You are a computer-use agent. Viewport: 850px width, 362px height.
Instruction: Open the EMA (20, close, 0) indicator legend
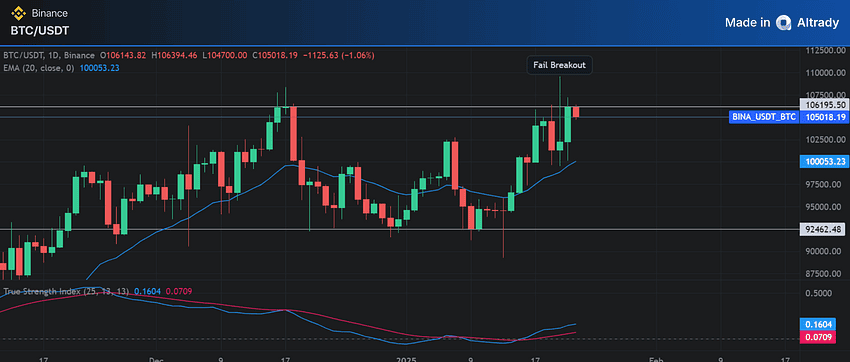click(40, 68)
